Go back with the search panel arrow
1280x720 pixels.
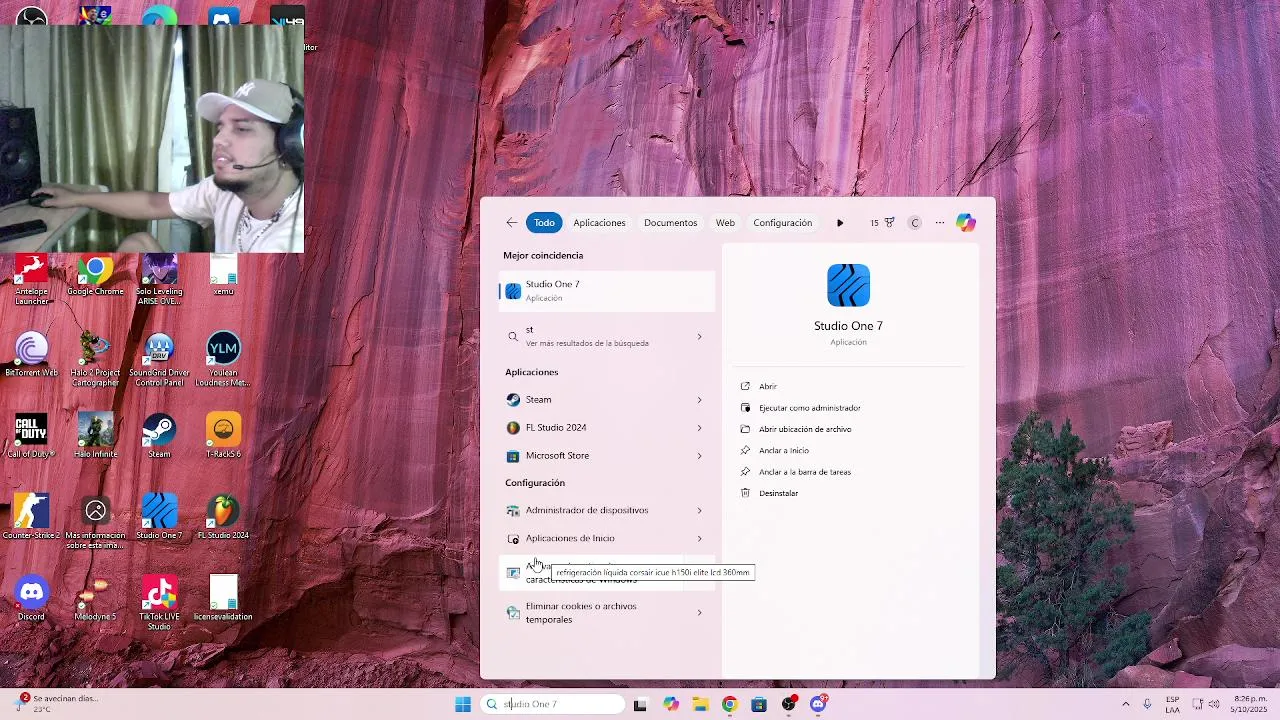(x=512, y=223)
